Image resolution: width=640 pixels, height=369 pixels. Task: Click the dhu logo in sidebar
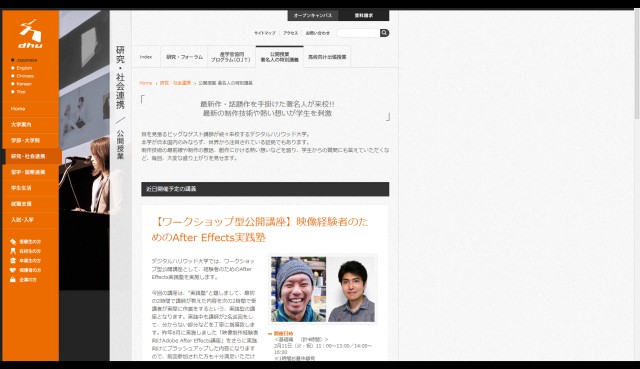click(x=31, y=34)
